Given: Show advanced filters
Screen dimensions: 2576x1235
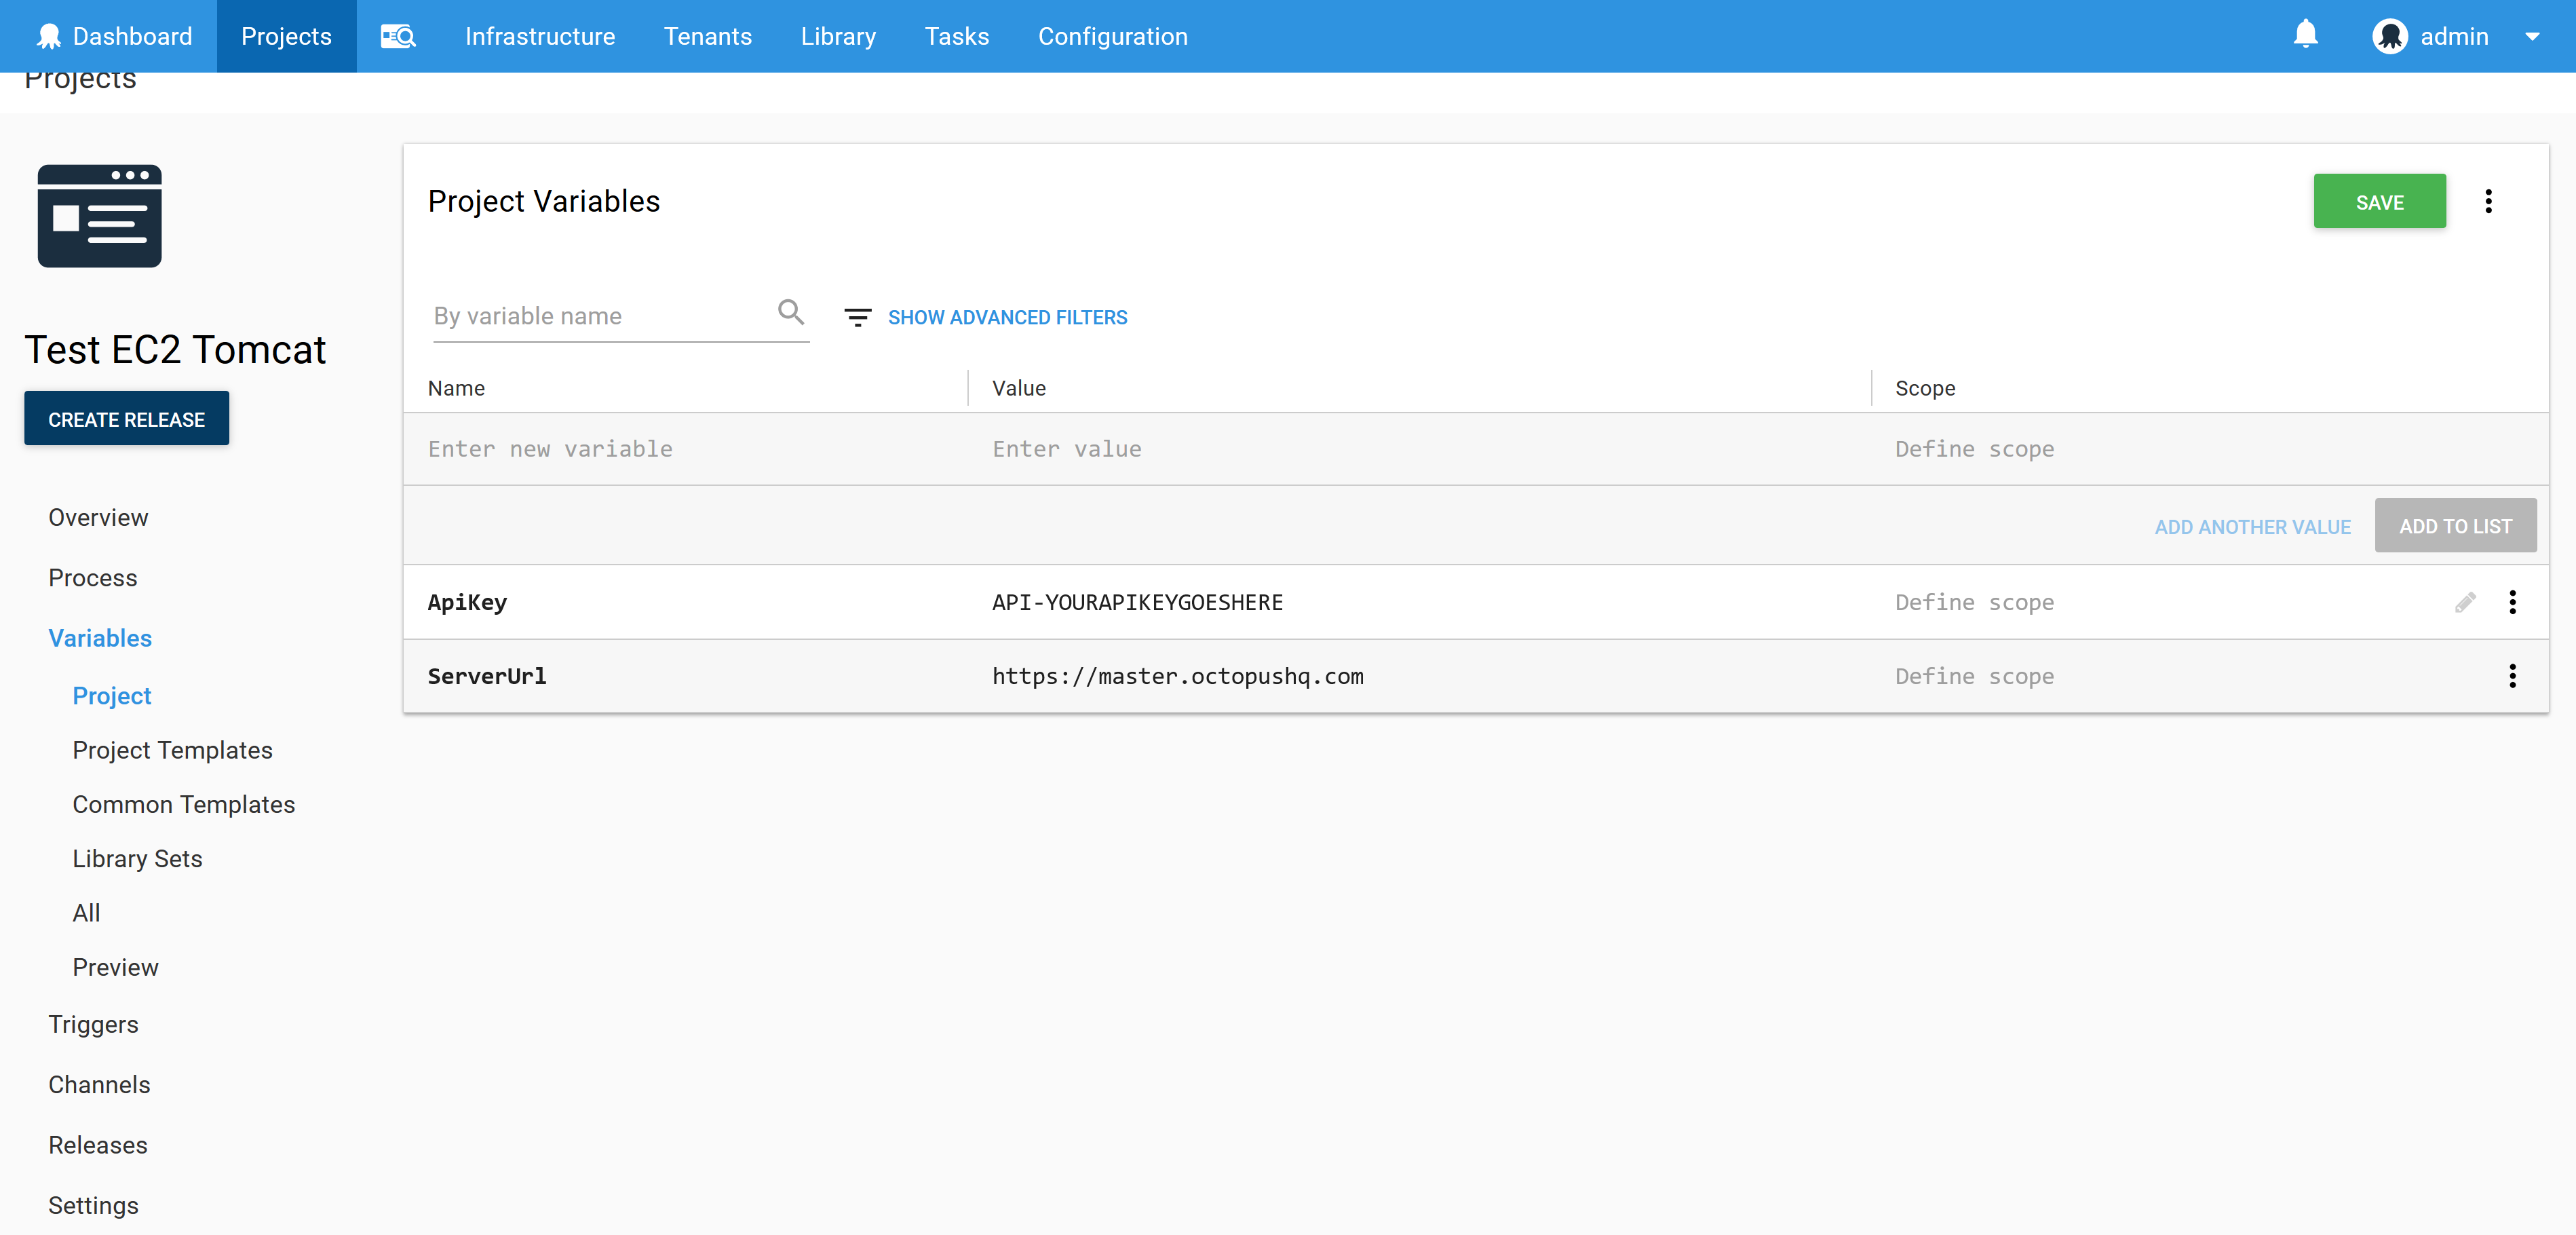Looking at the screenshot, I should click(x=1007, y=318).
